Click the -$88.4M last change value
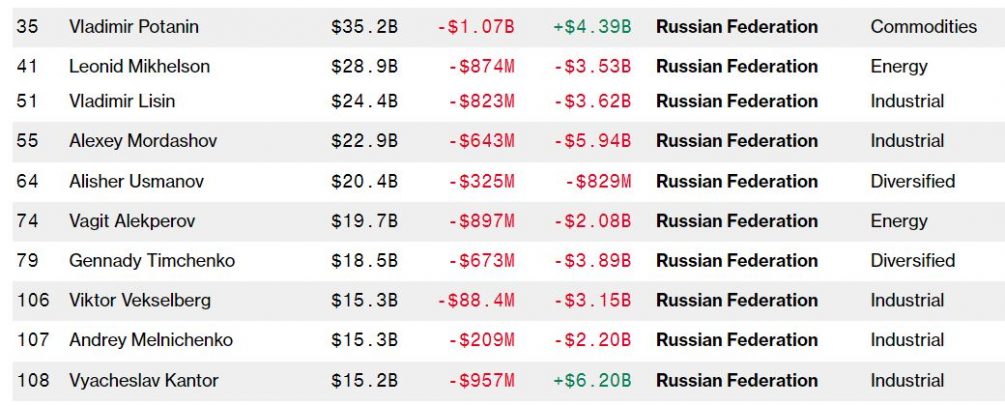Screen dimensions: 1005x406 click(476, 300)
